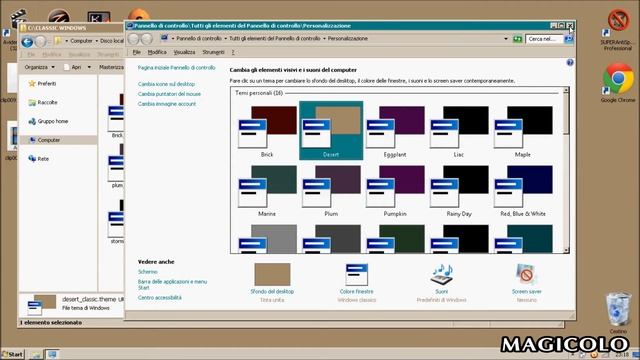
Task: Open Barra delle applicazioni e menu Start
Action: click(172, 284)
